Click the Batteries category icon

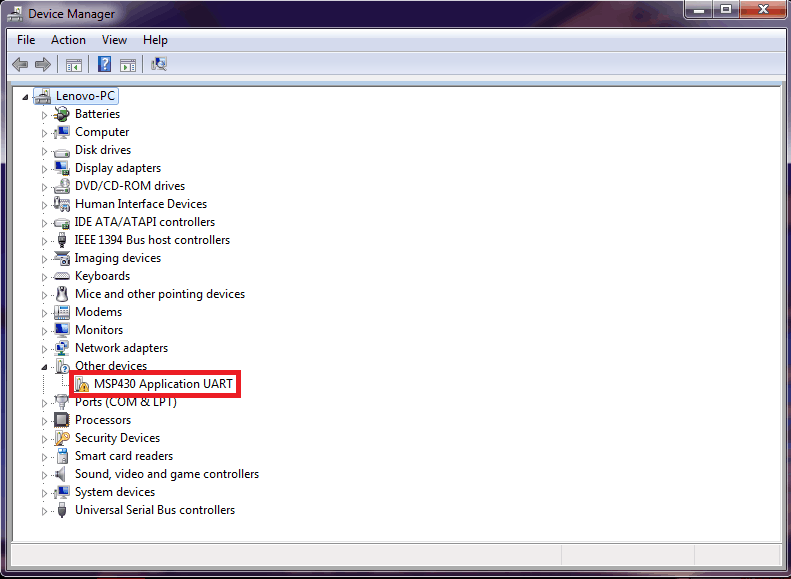point(61,114)
